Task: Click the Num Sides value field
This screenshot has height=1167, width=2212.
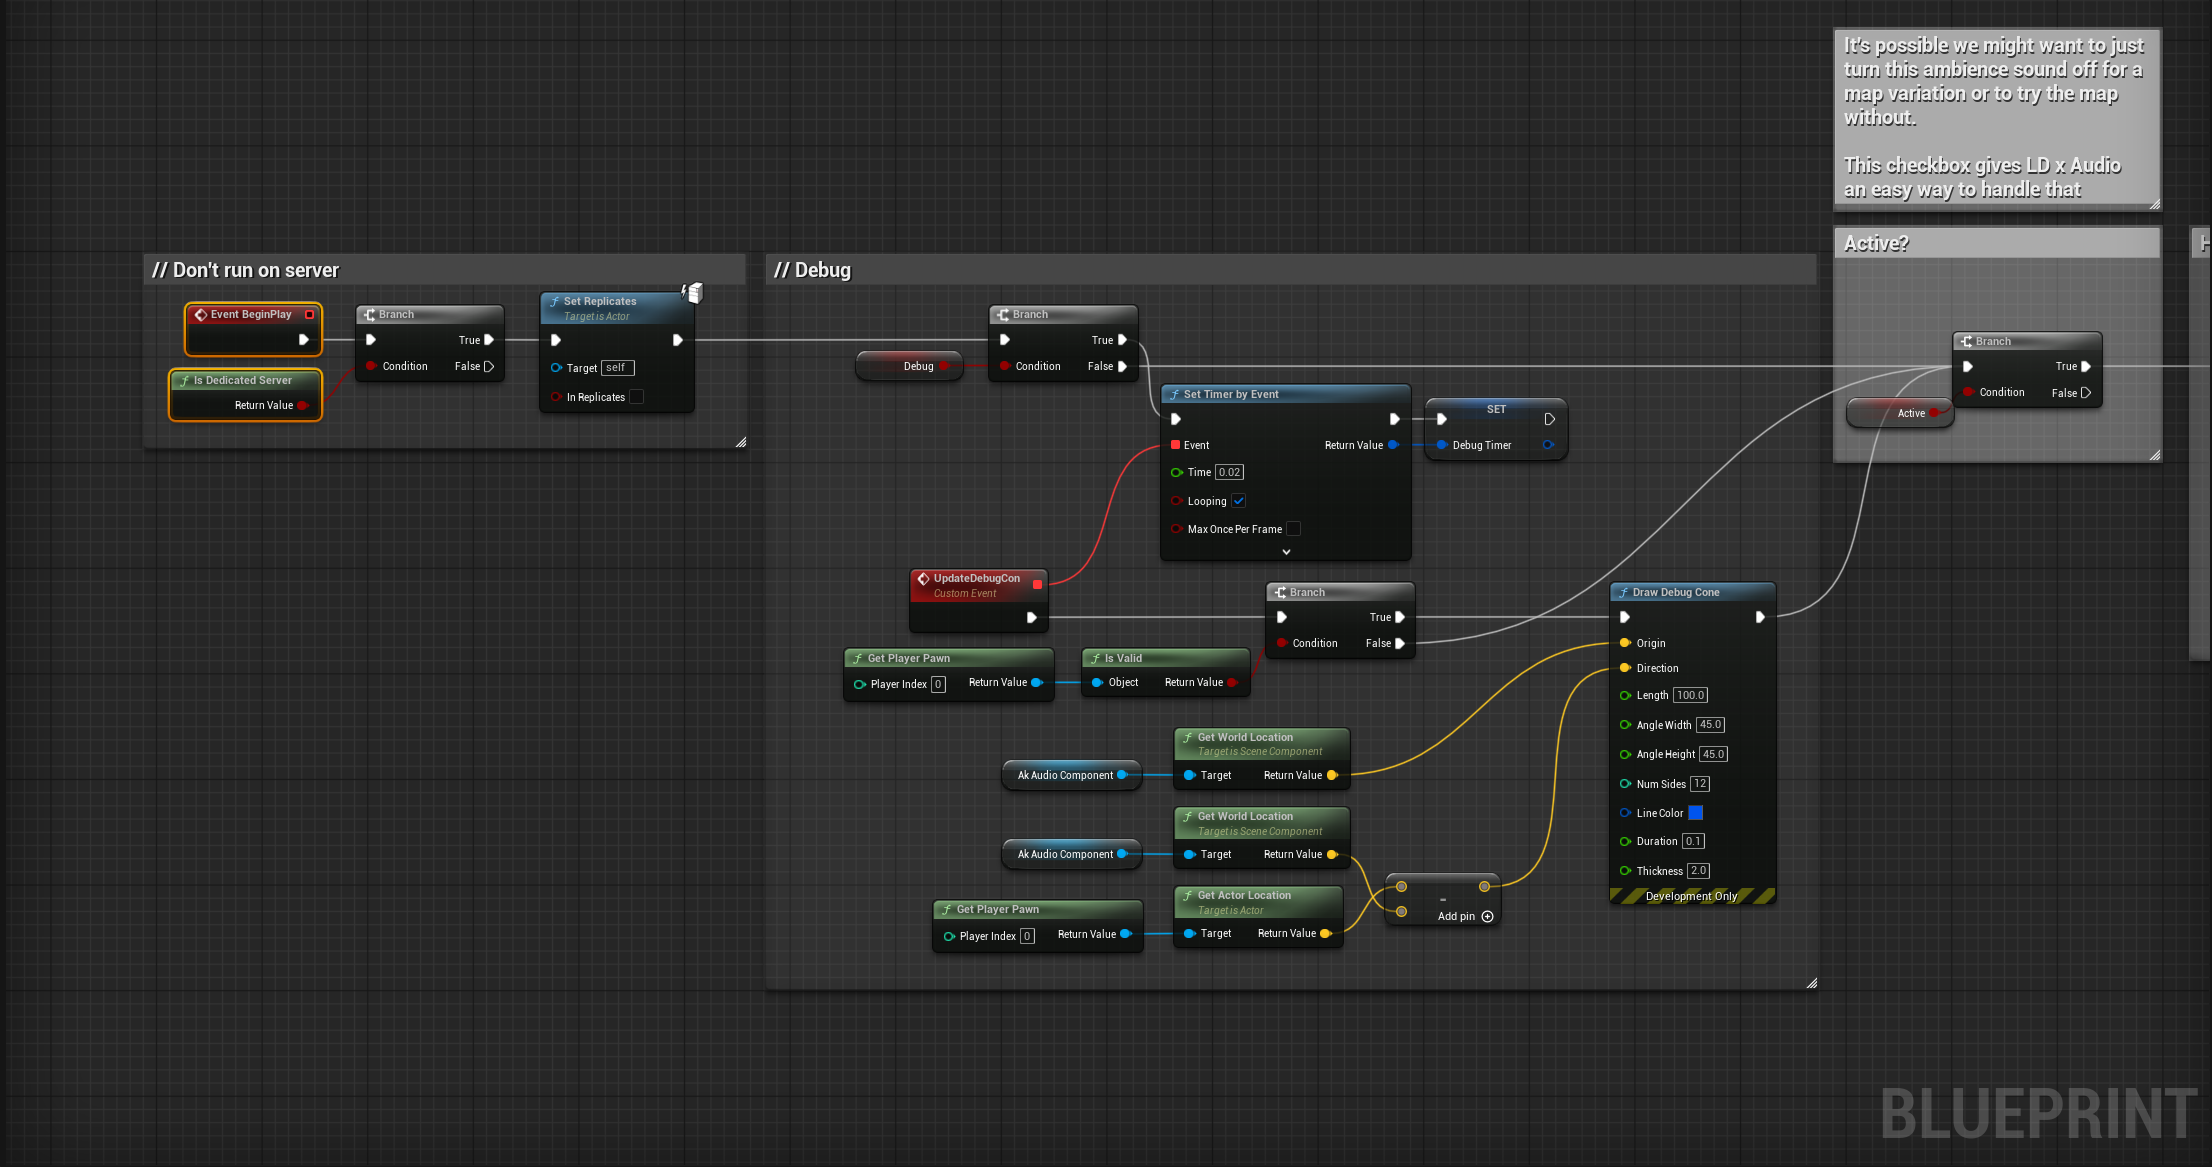Action: (x=1700, y=784)
